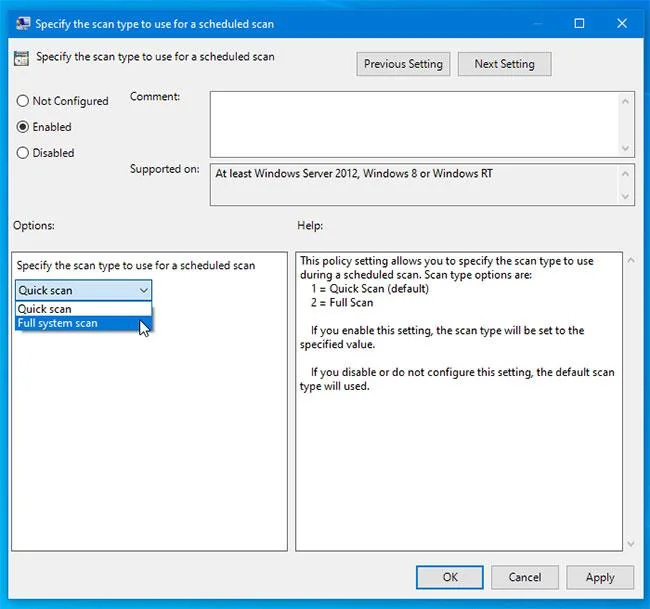The height and width of the screenshot is (609, 650).
Task: Open the scan type combo box
Action: coord(84,290)
